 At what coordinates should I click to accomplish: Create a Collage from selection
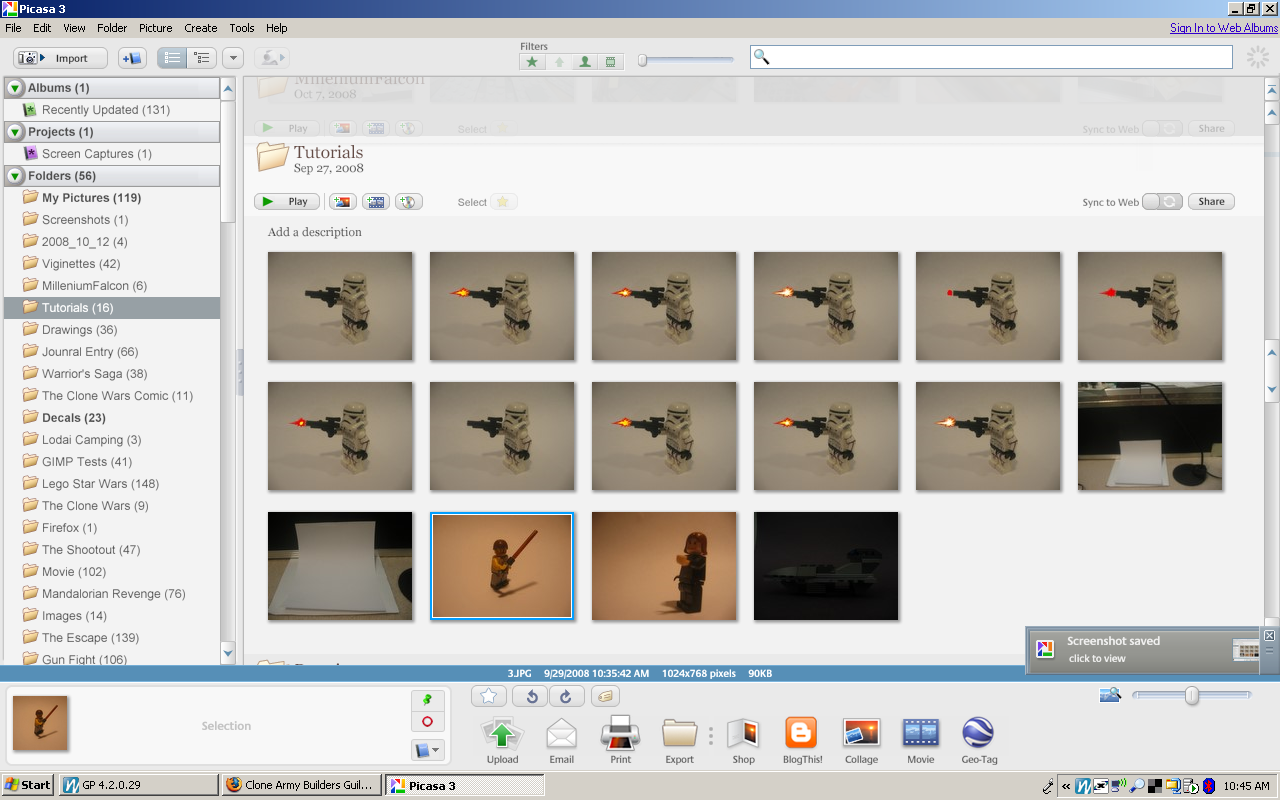[861, 735]
